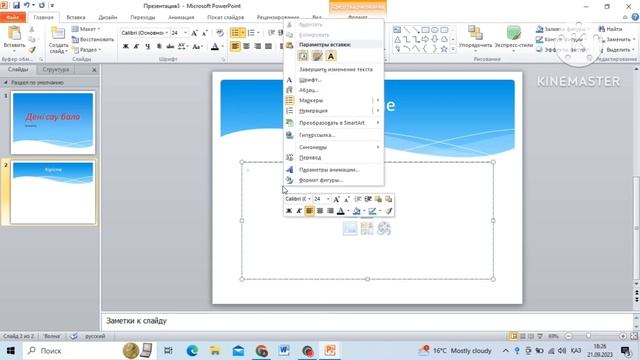This screenshot has width=640, height=360.
Task: Click the Найти binoculars find icon
Action: [x=602, y=29]
